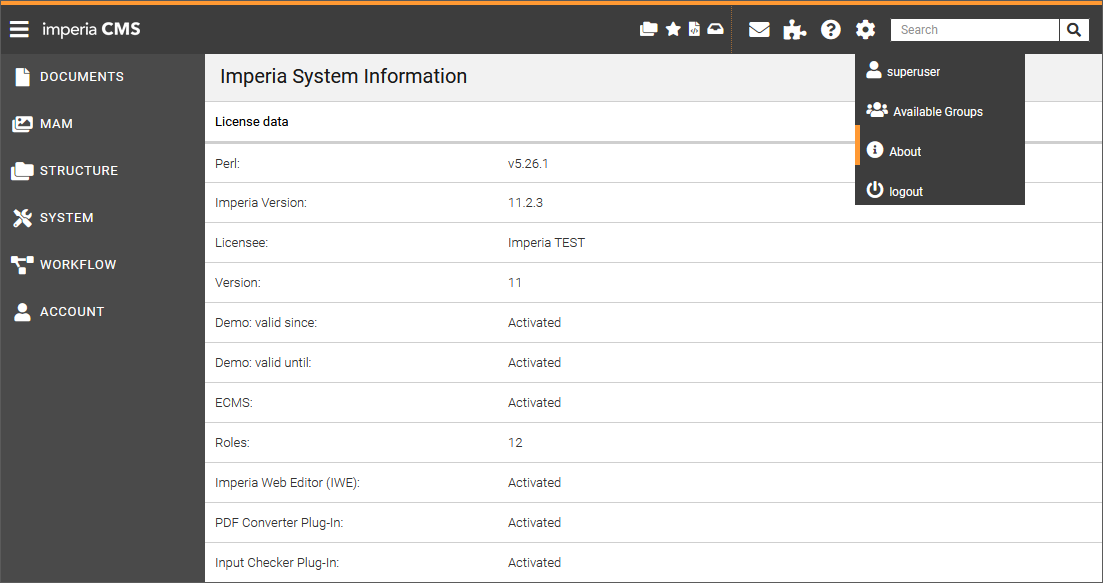This screenshot has width=1103, height=583.
Task: Click the user silhouette icon beside superuser
Action: (874, 69)
